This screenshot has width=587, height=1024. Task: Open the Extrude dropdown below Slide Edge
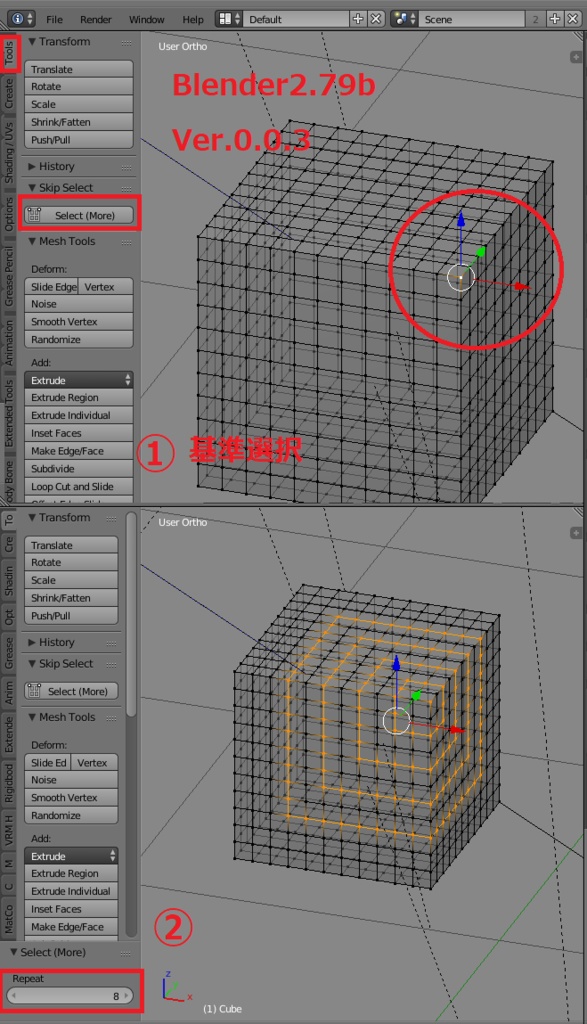click(x=79, y=380)
